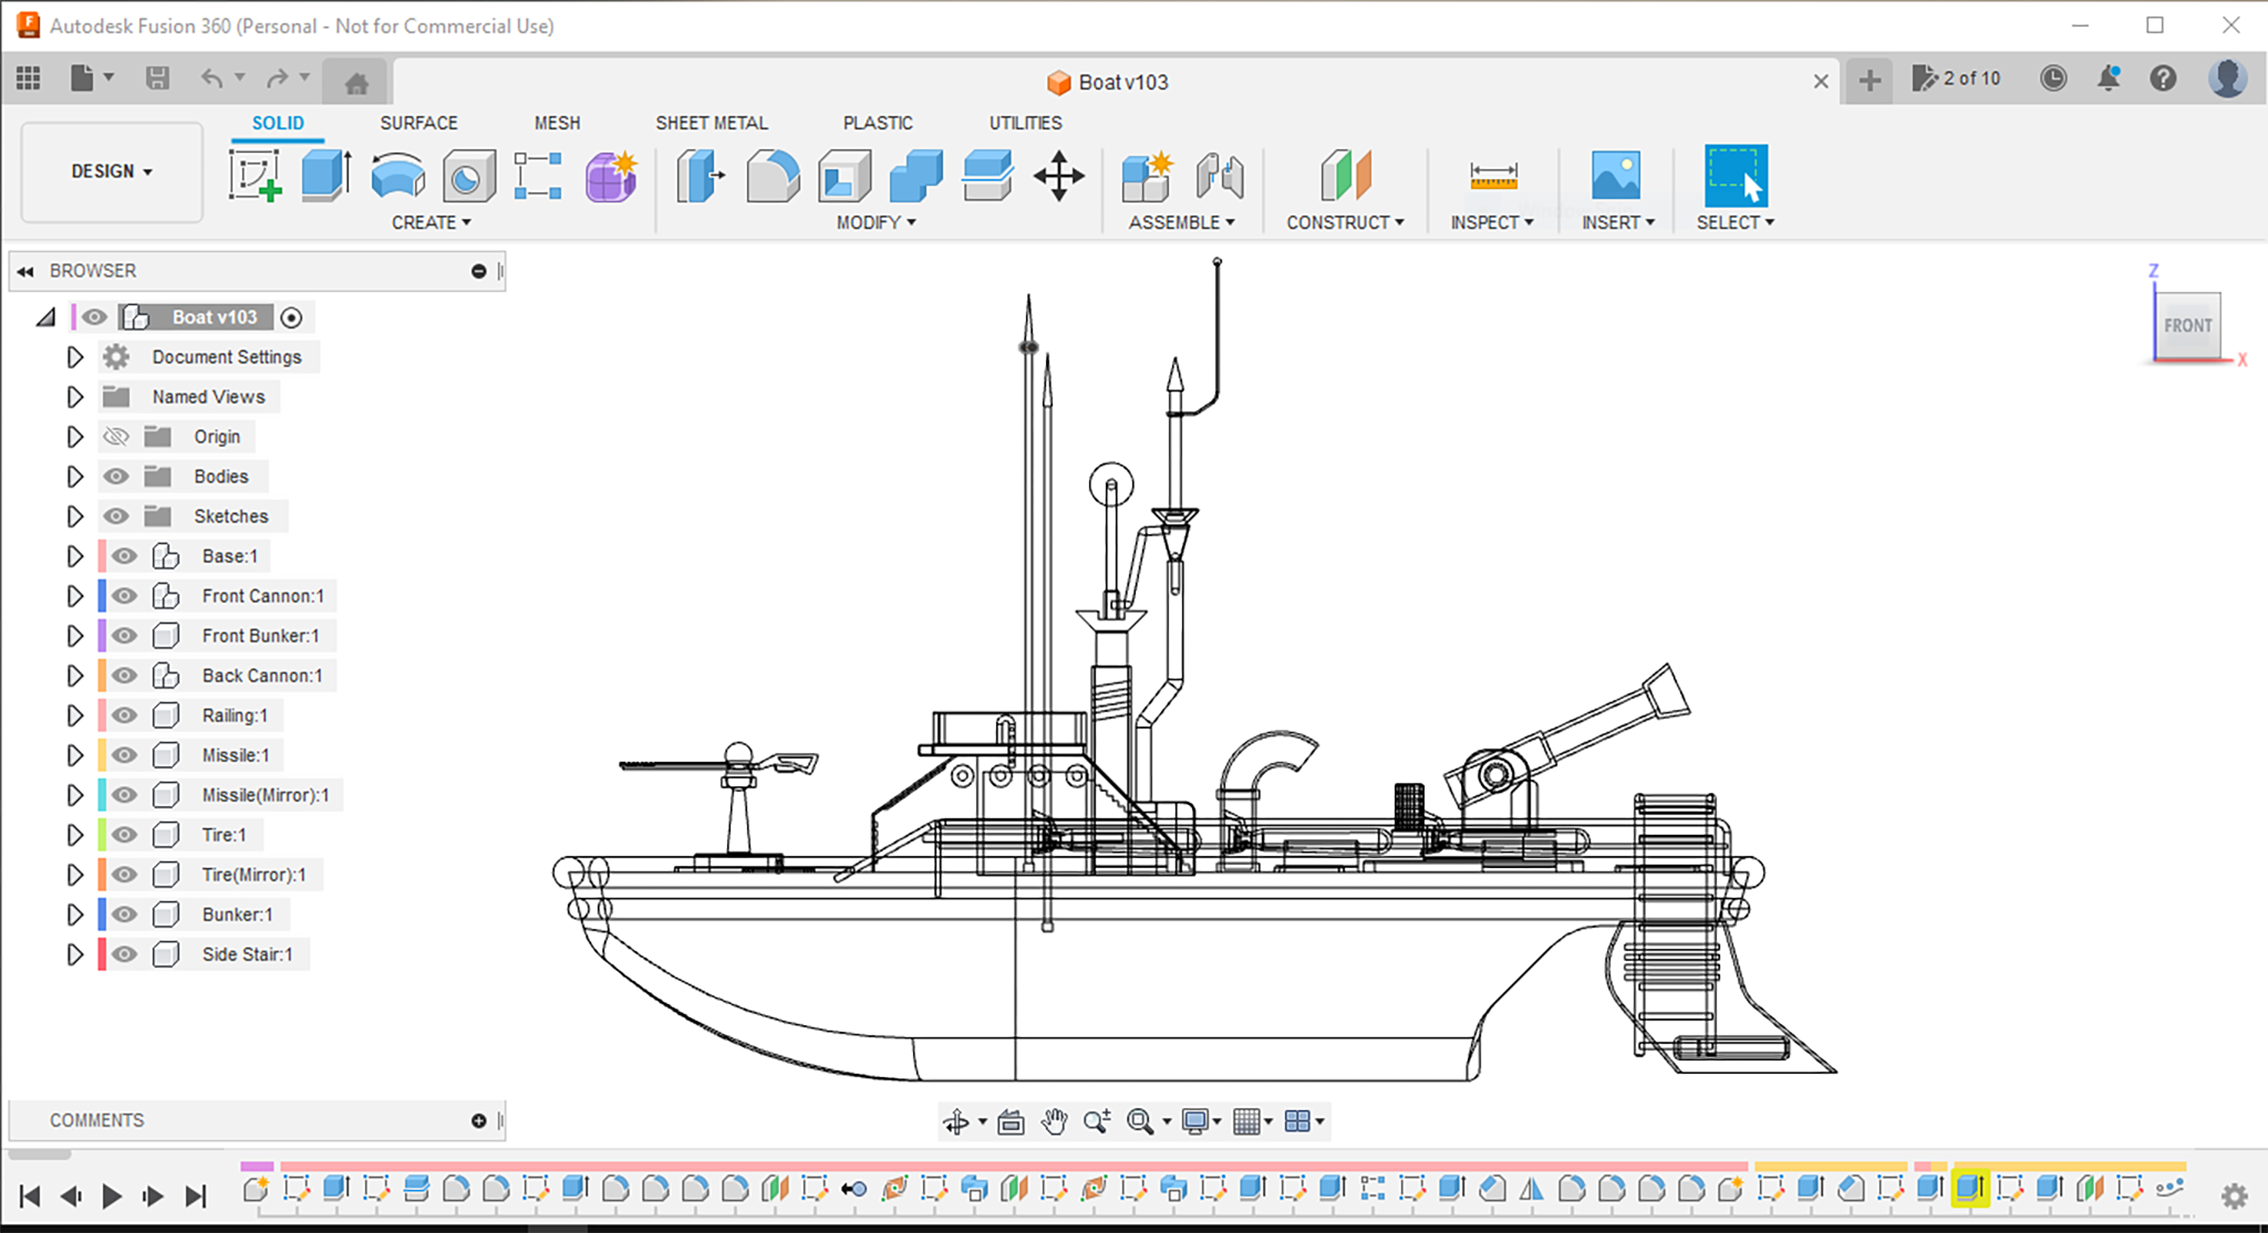Screen dimensions: 2268x1233
Task: Collapse the Boat v103 root node
Action: tap(46, 318)
